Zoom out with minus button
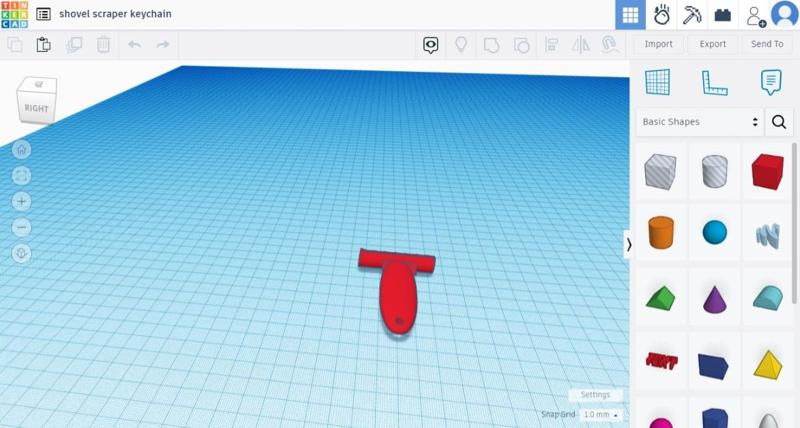 [x=21, y=228]
